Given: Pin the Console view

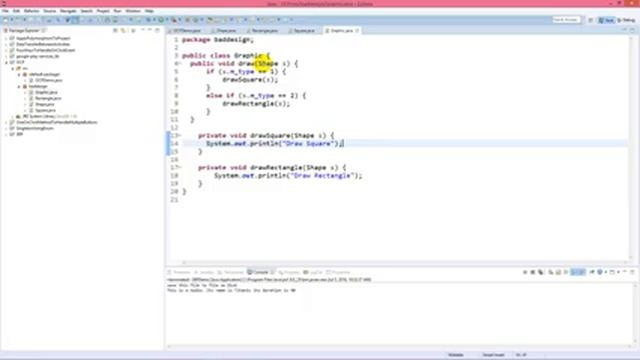Looking at the screenshot, I should click(x=592, y=272).
